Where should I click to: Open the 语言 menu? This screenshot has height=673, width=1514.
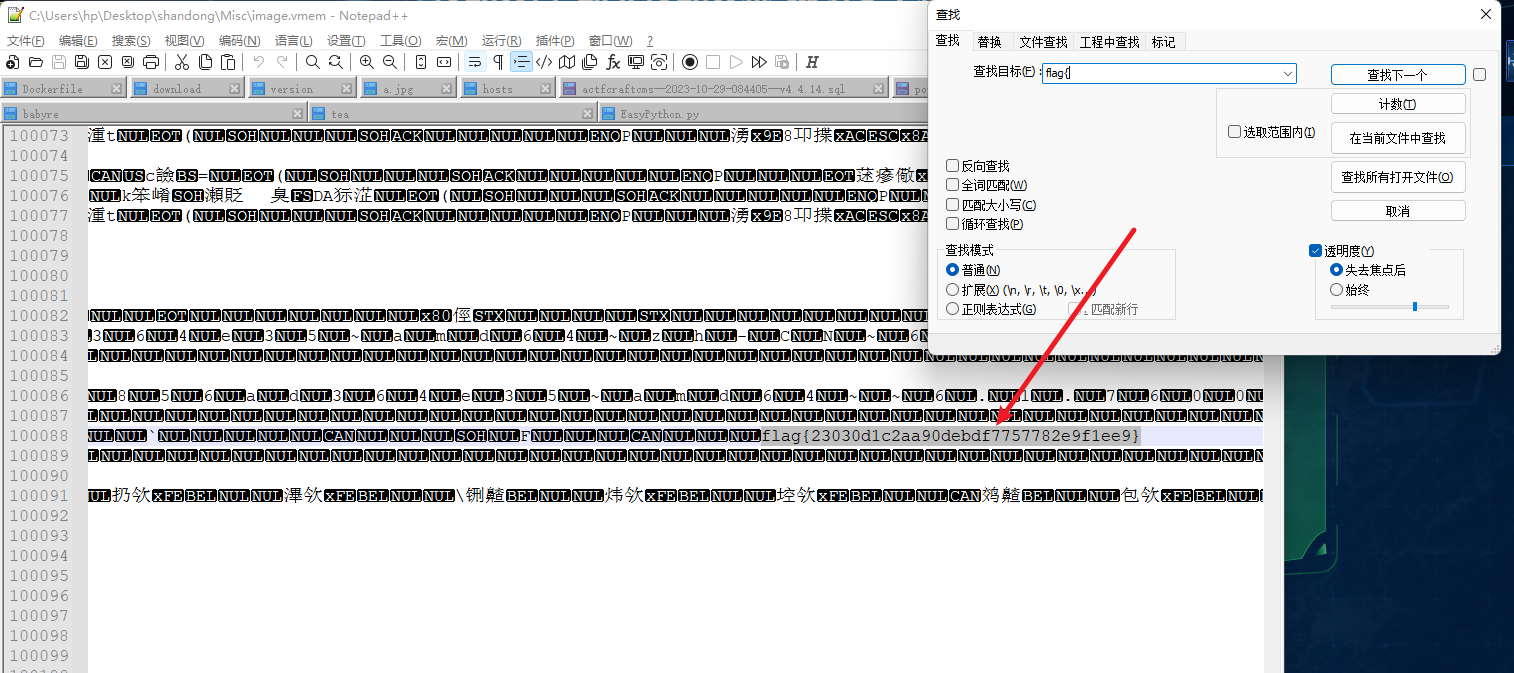[293, 41]
